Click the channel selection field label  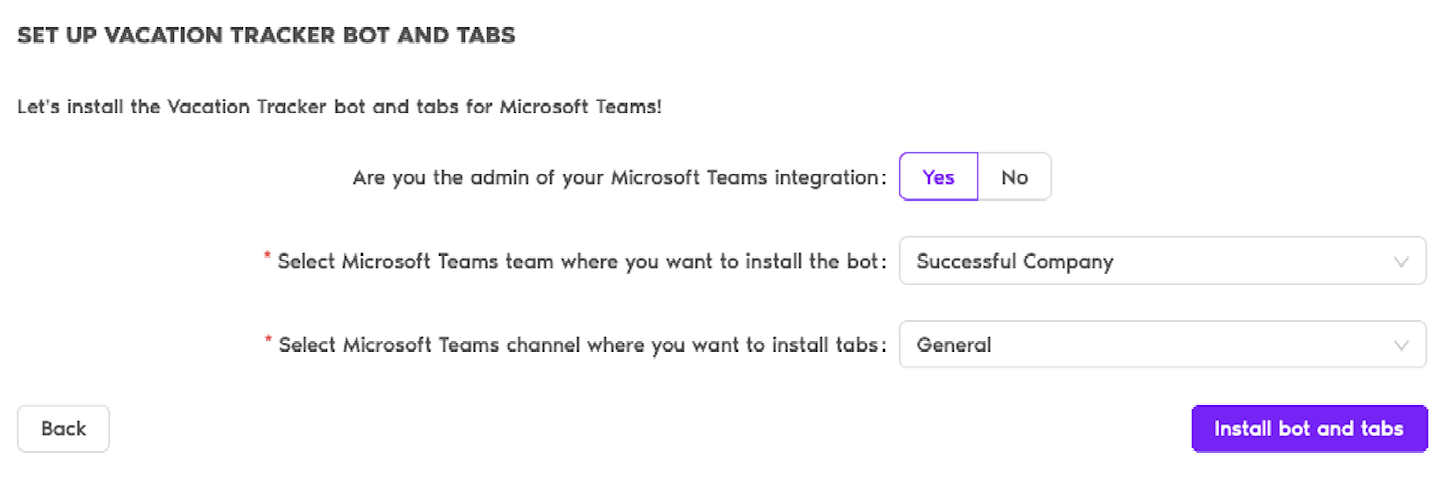click(x=582, y=345)
